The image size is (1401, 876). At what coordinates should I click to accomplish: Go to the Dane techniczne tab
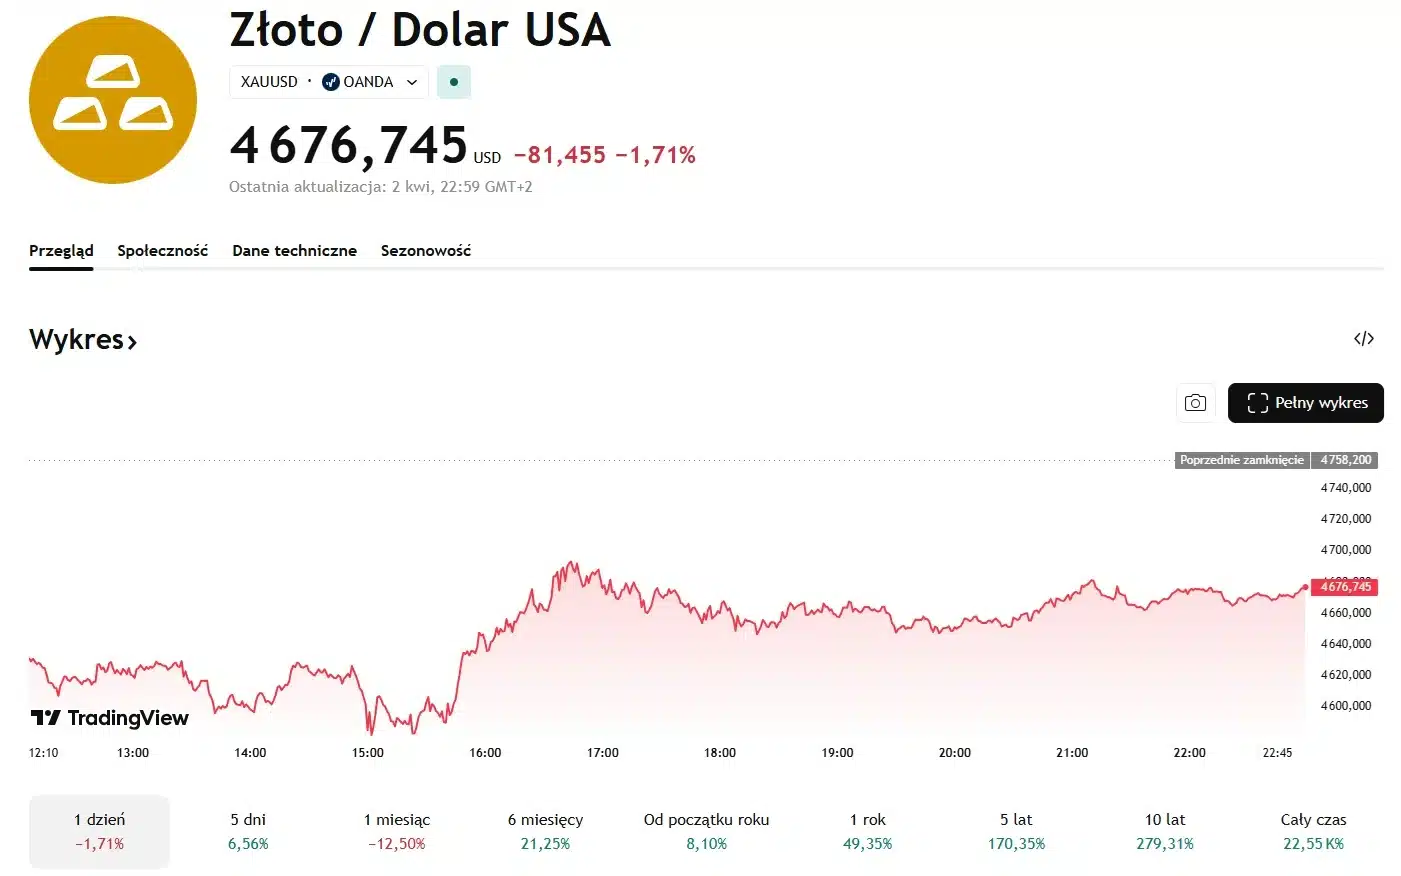pos(294,251)
